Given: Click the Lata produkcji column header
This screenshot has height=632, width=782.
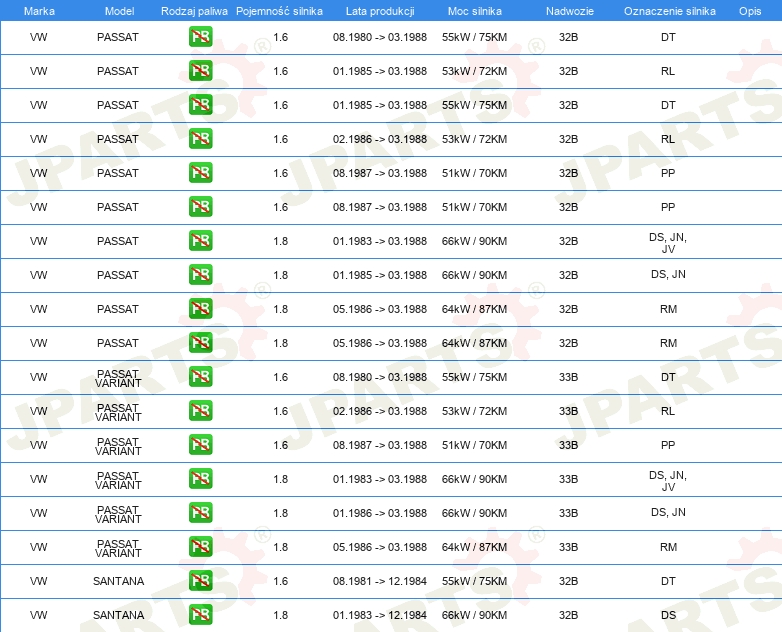Looking at the screenshot, I should point(380,11).
